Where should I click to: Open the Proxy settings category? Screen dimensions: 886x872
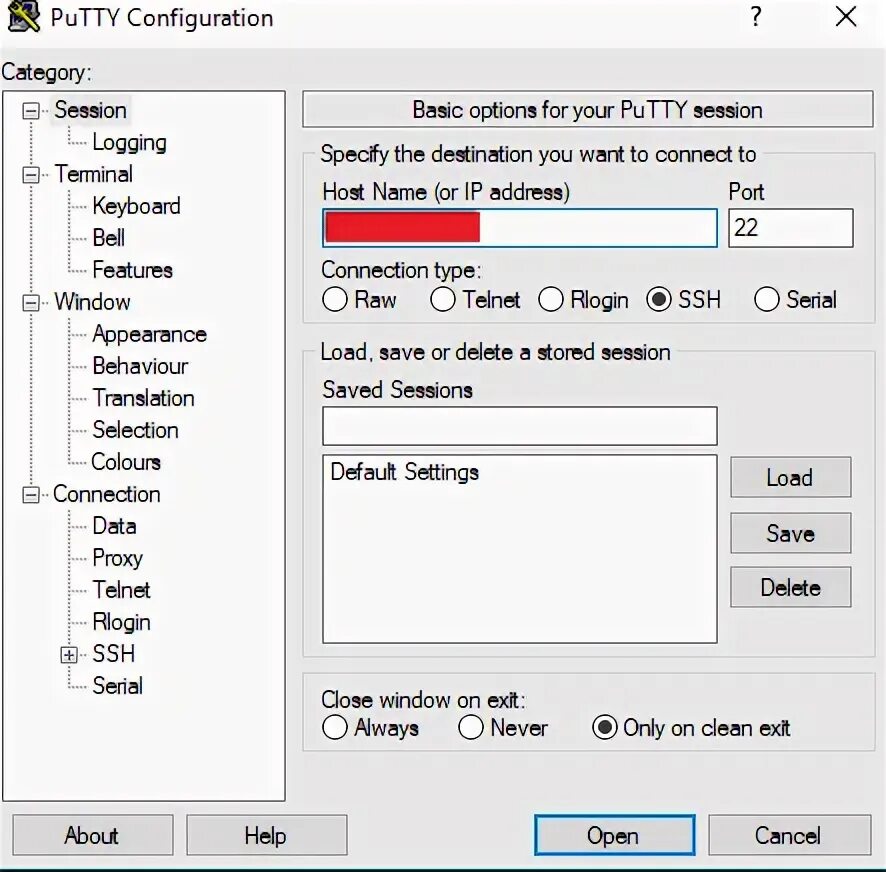pos(118,558)
